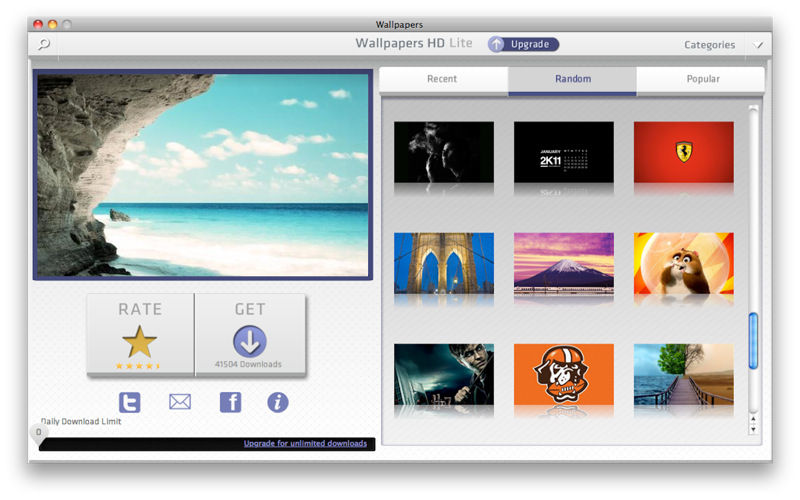Select the orange bulldog mascot wallpaper
Viewport: 800px width, 500px height.
564,374
